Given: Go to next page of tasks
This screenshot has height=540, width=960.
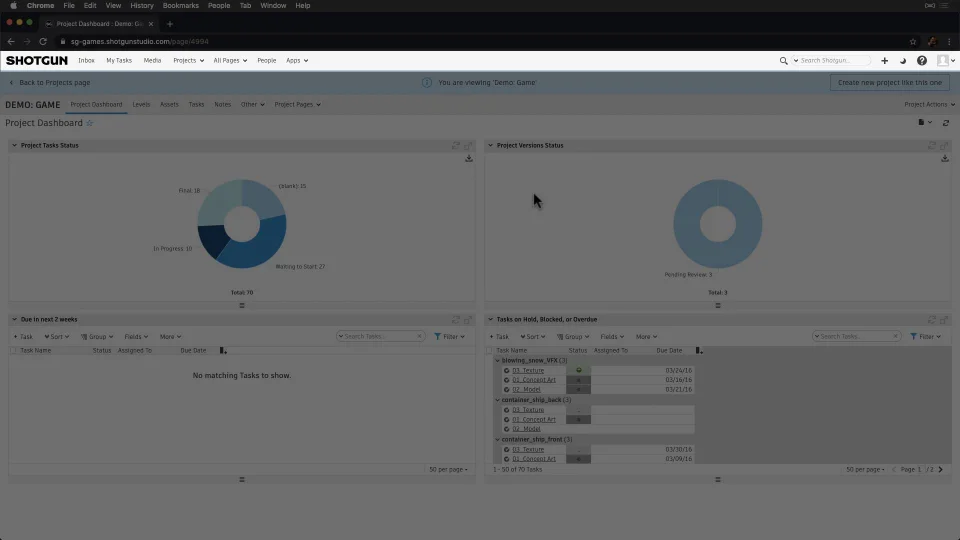Looking at the screenshot, I should 940,470.
